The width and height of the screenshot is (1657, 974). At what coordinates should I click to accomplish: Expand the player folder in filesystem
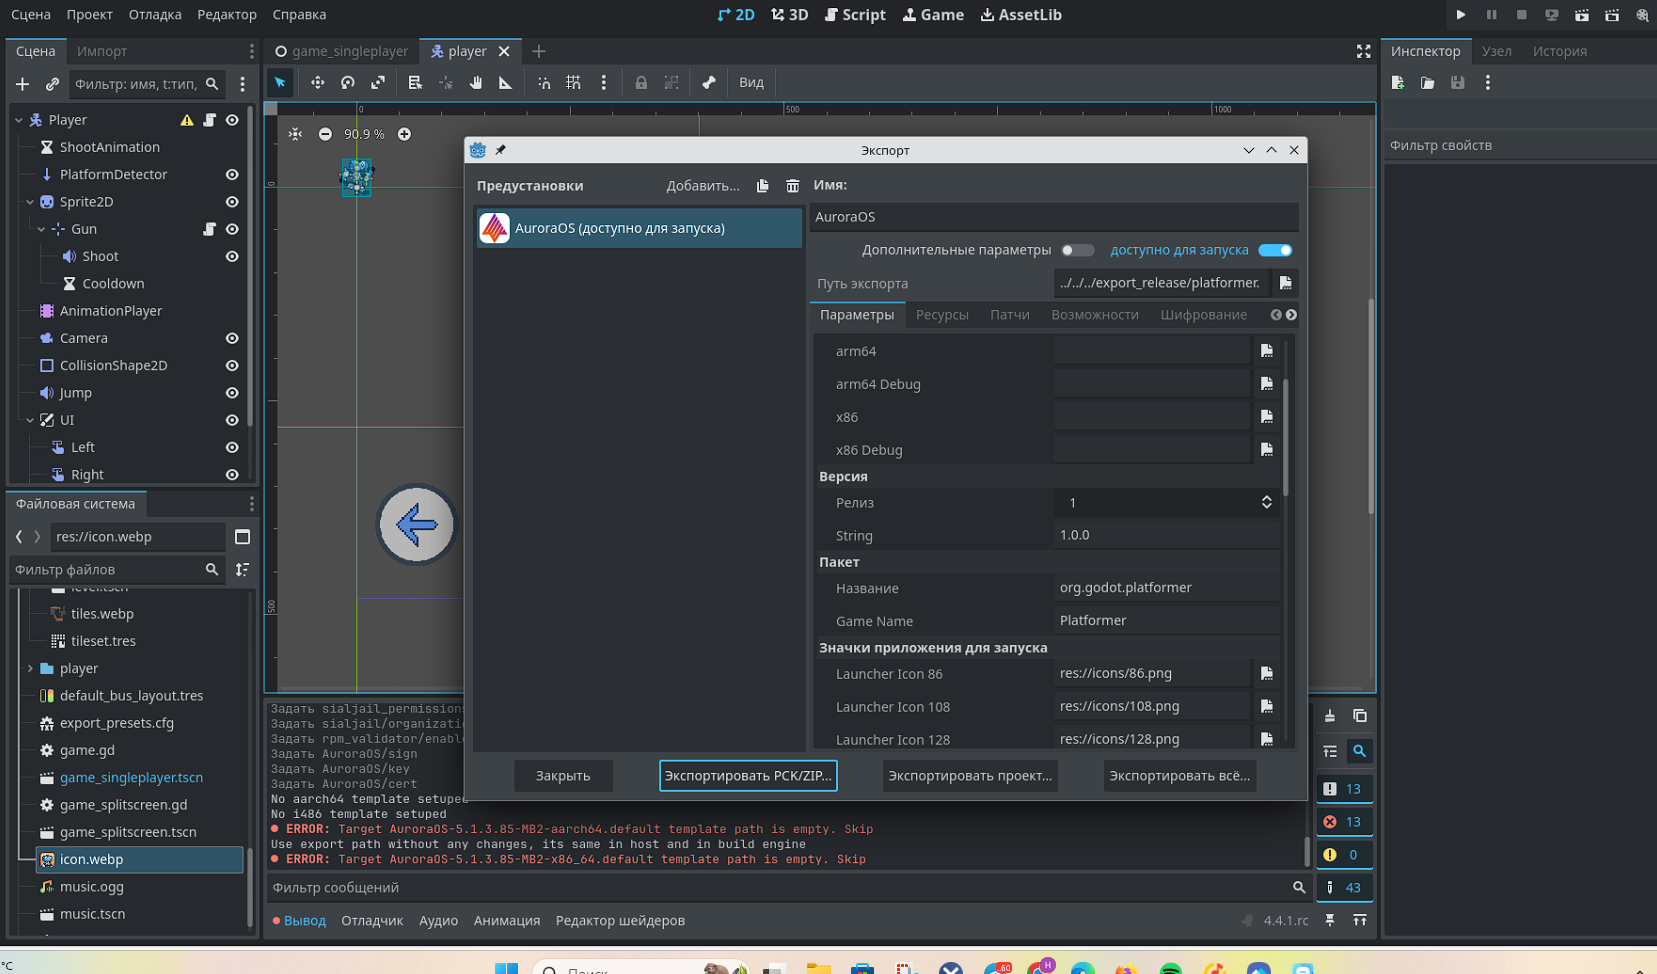point(30,668)
